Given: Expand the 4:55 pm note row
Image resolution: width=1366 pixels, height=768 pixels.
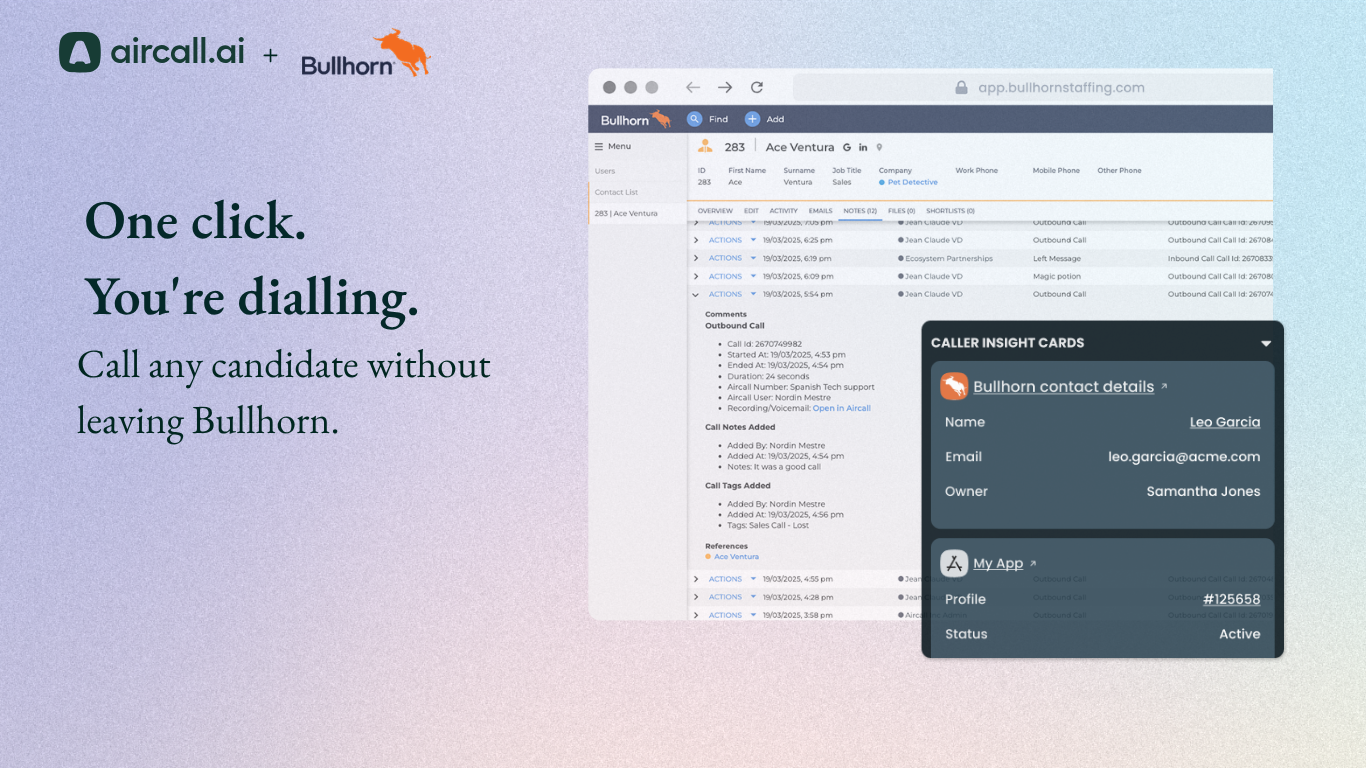Looking at the screenshot, I should 696,579.
